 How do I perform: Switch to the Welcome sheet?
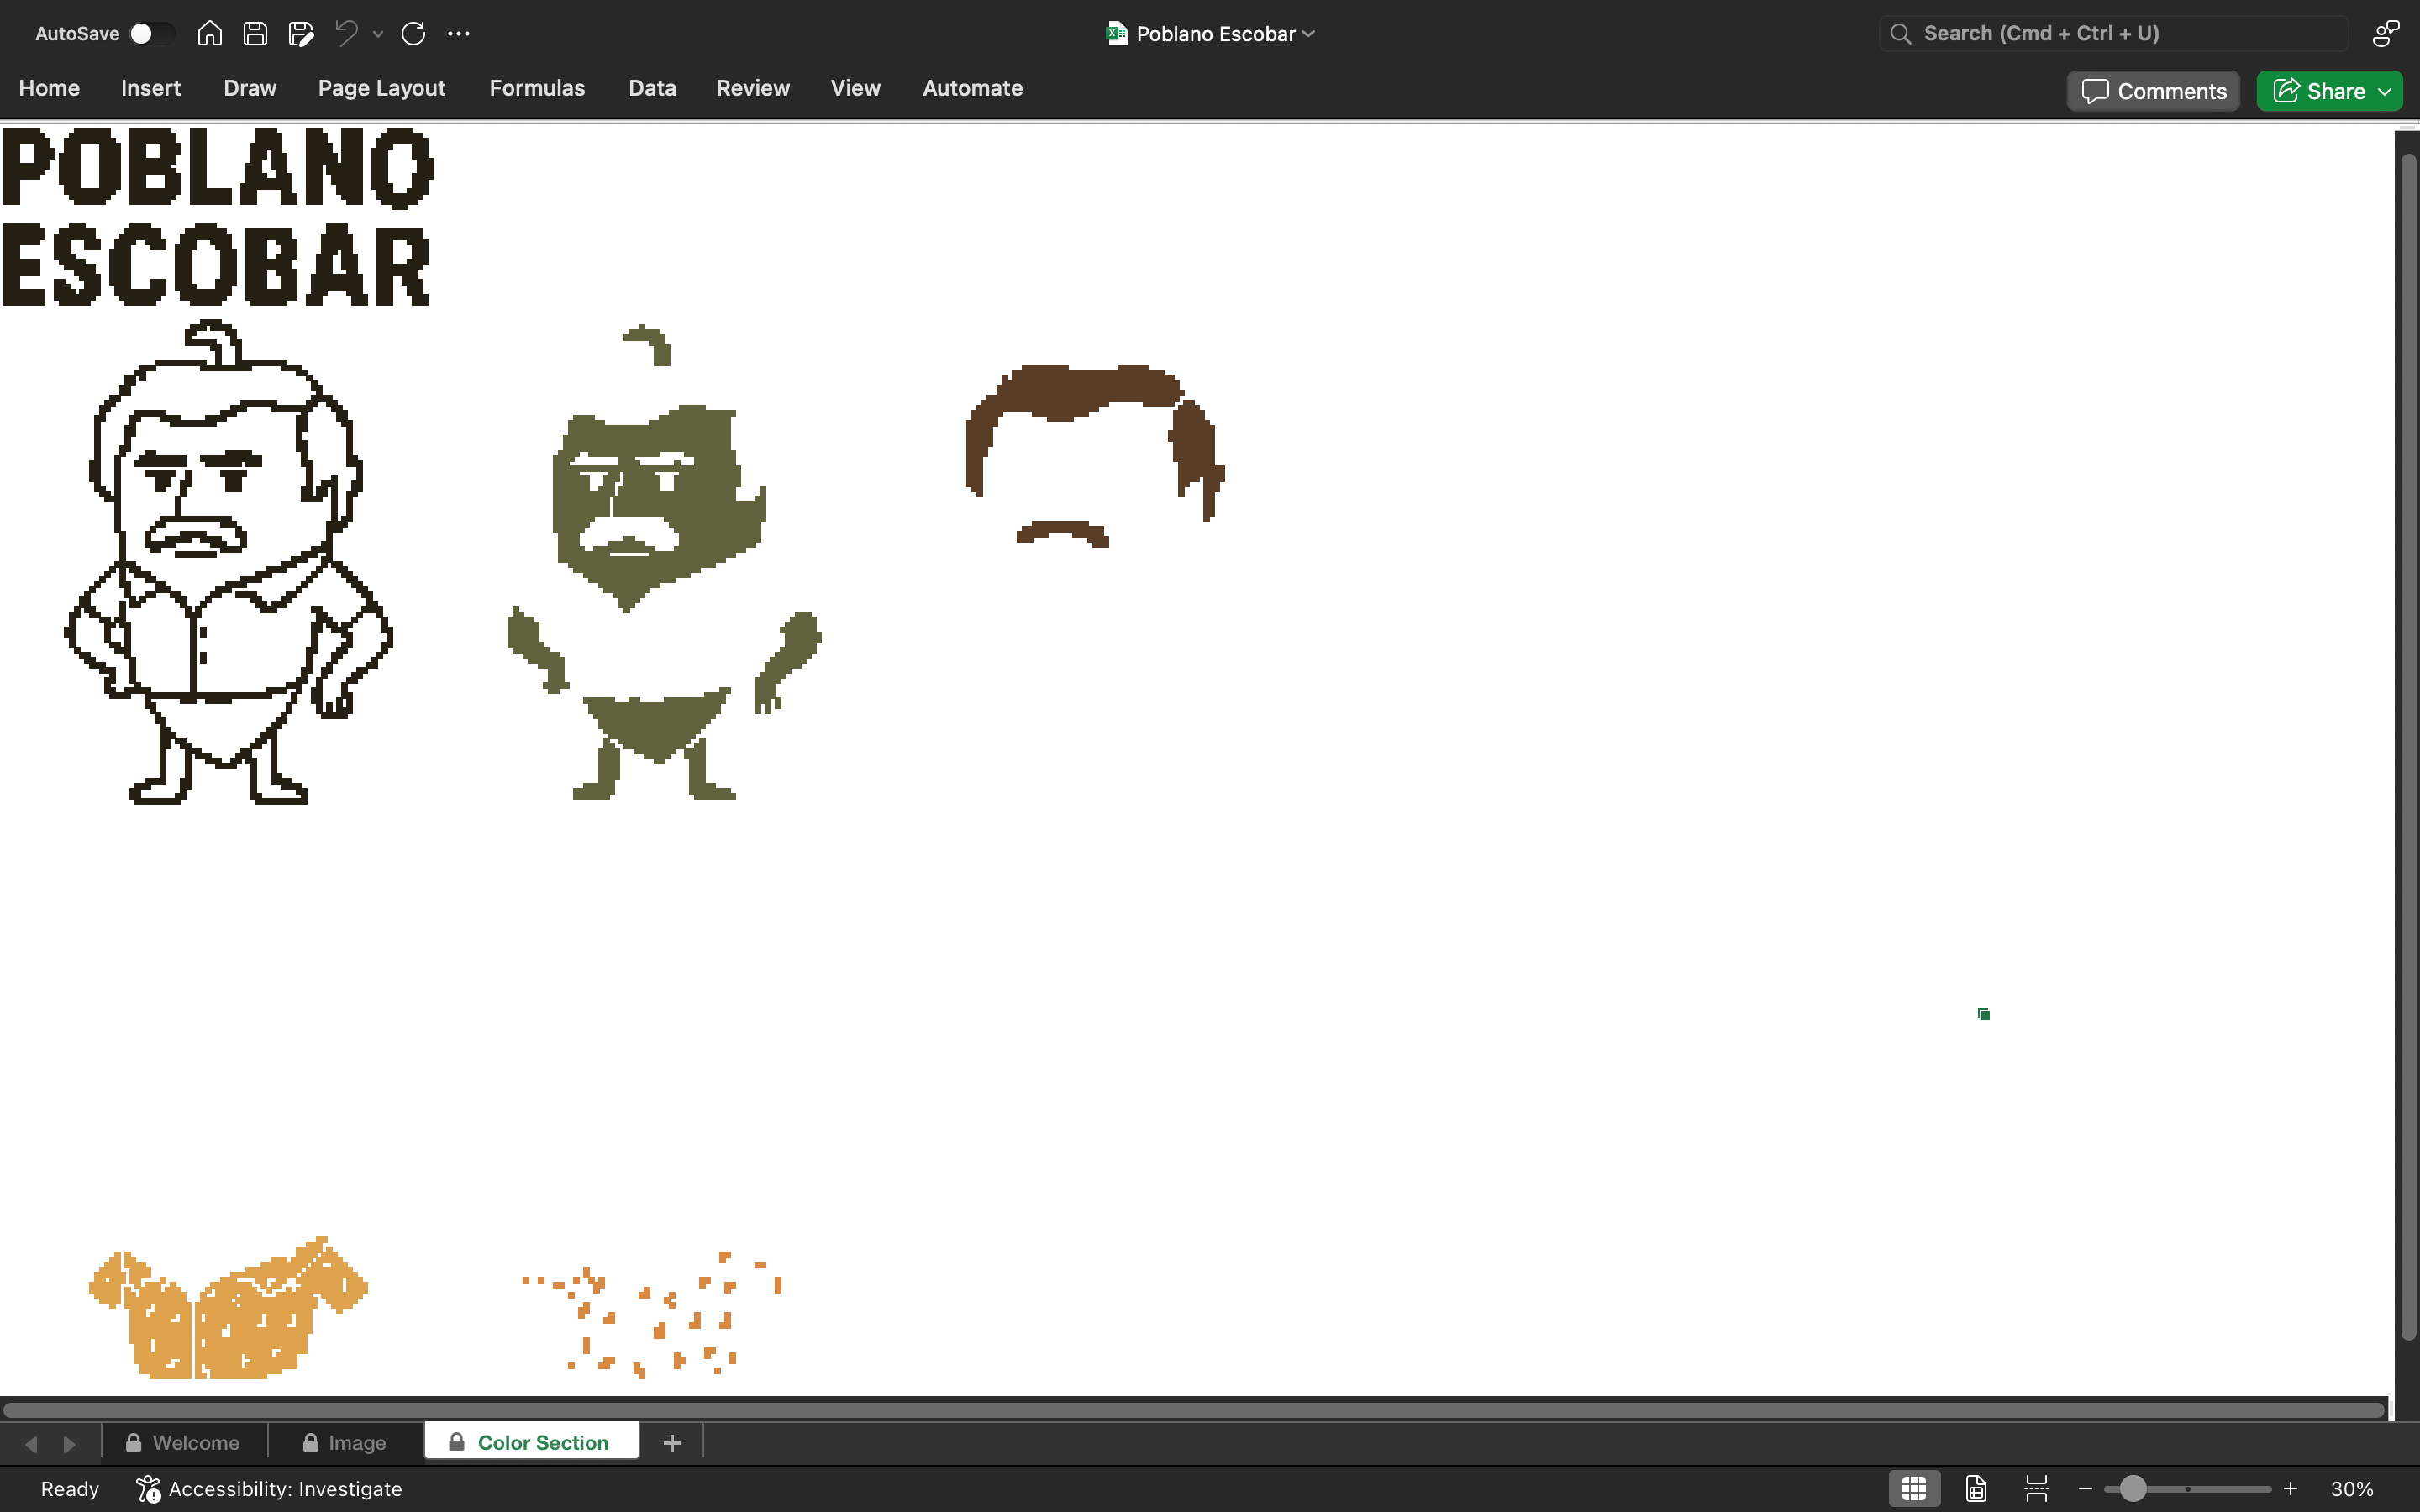(184, 1442)
